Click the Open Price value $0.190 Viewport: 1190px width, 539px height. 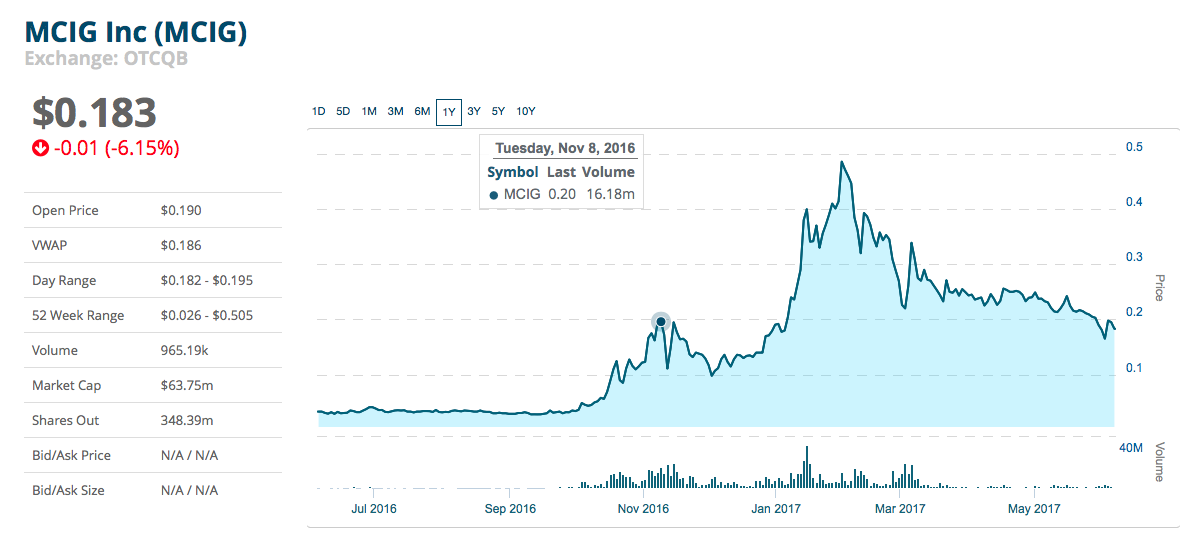click(181, 210)
